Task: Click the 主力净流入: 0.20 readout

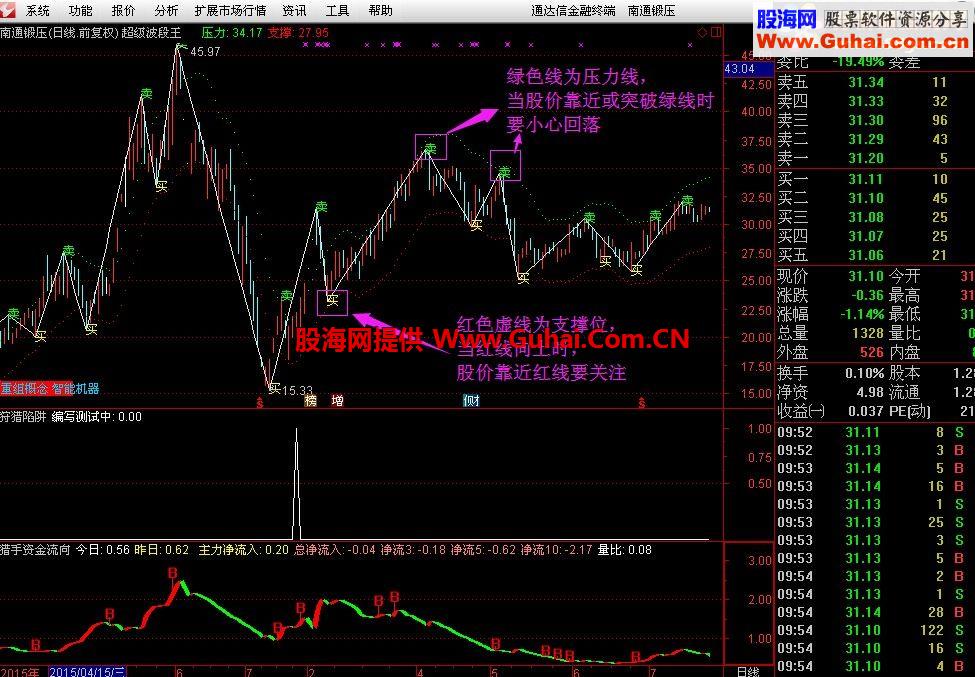Action: (x=243, y=550)
